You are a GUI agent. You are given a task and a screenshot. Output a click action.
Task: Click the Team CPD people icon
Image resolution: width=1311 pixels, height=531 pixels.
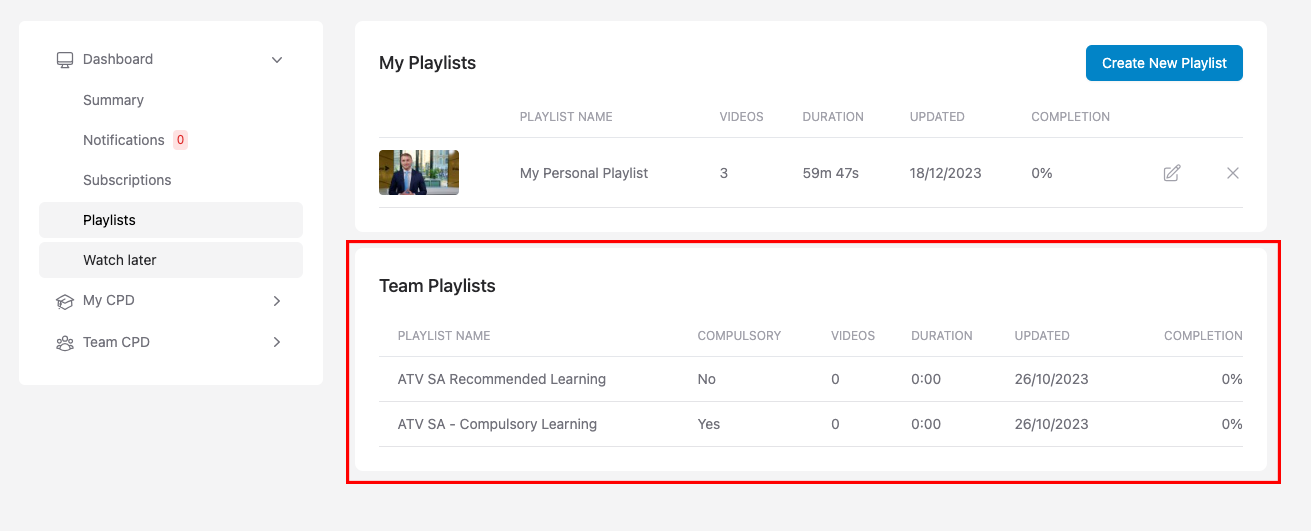tap(65, 343)
